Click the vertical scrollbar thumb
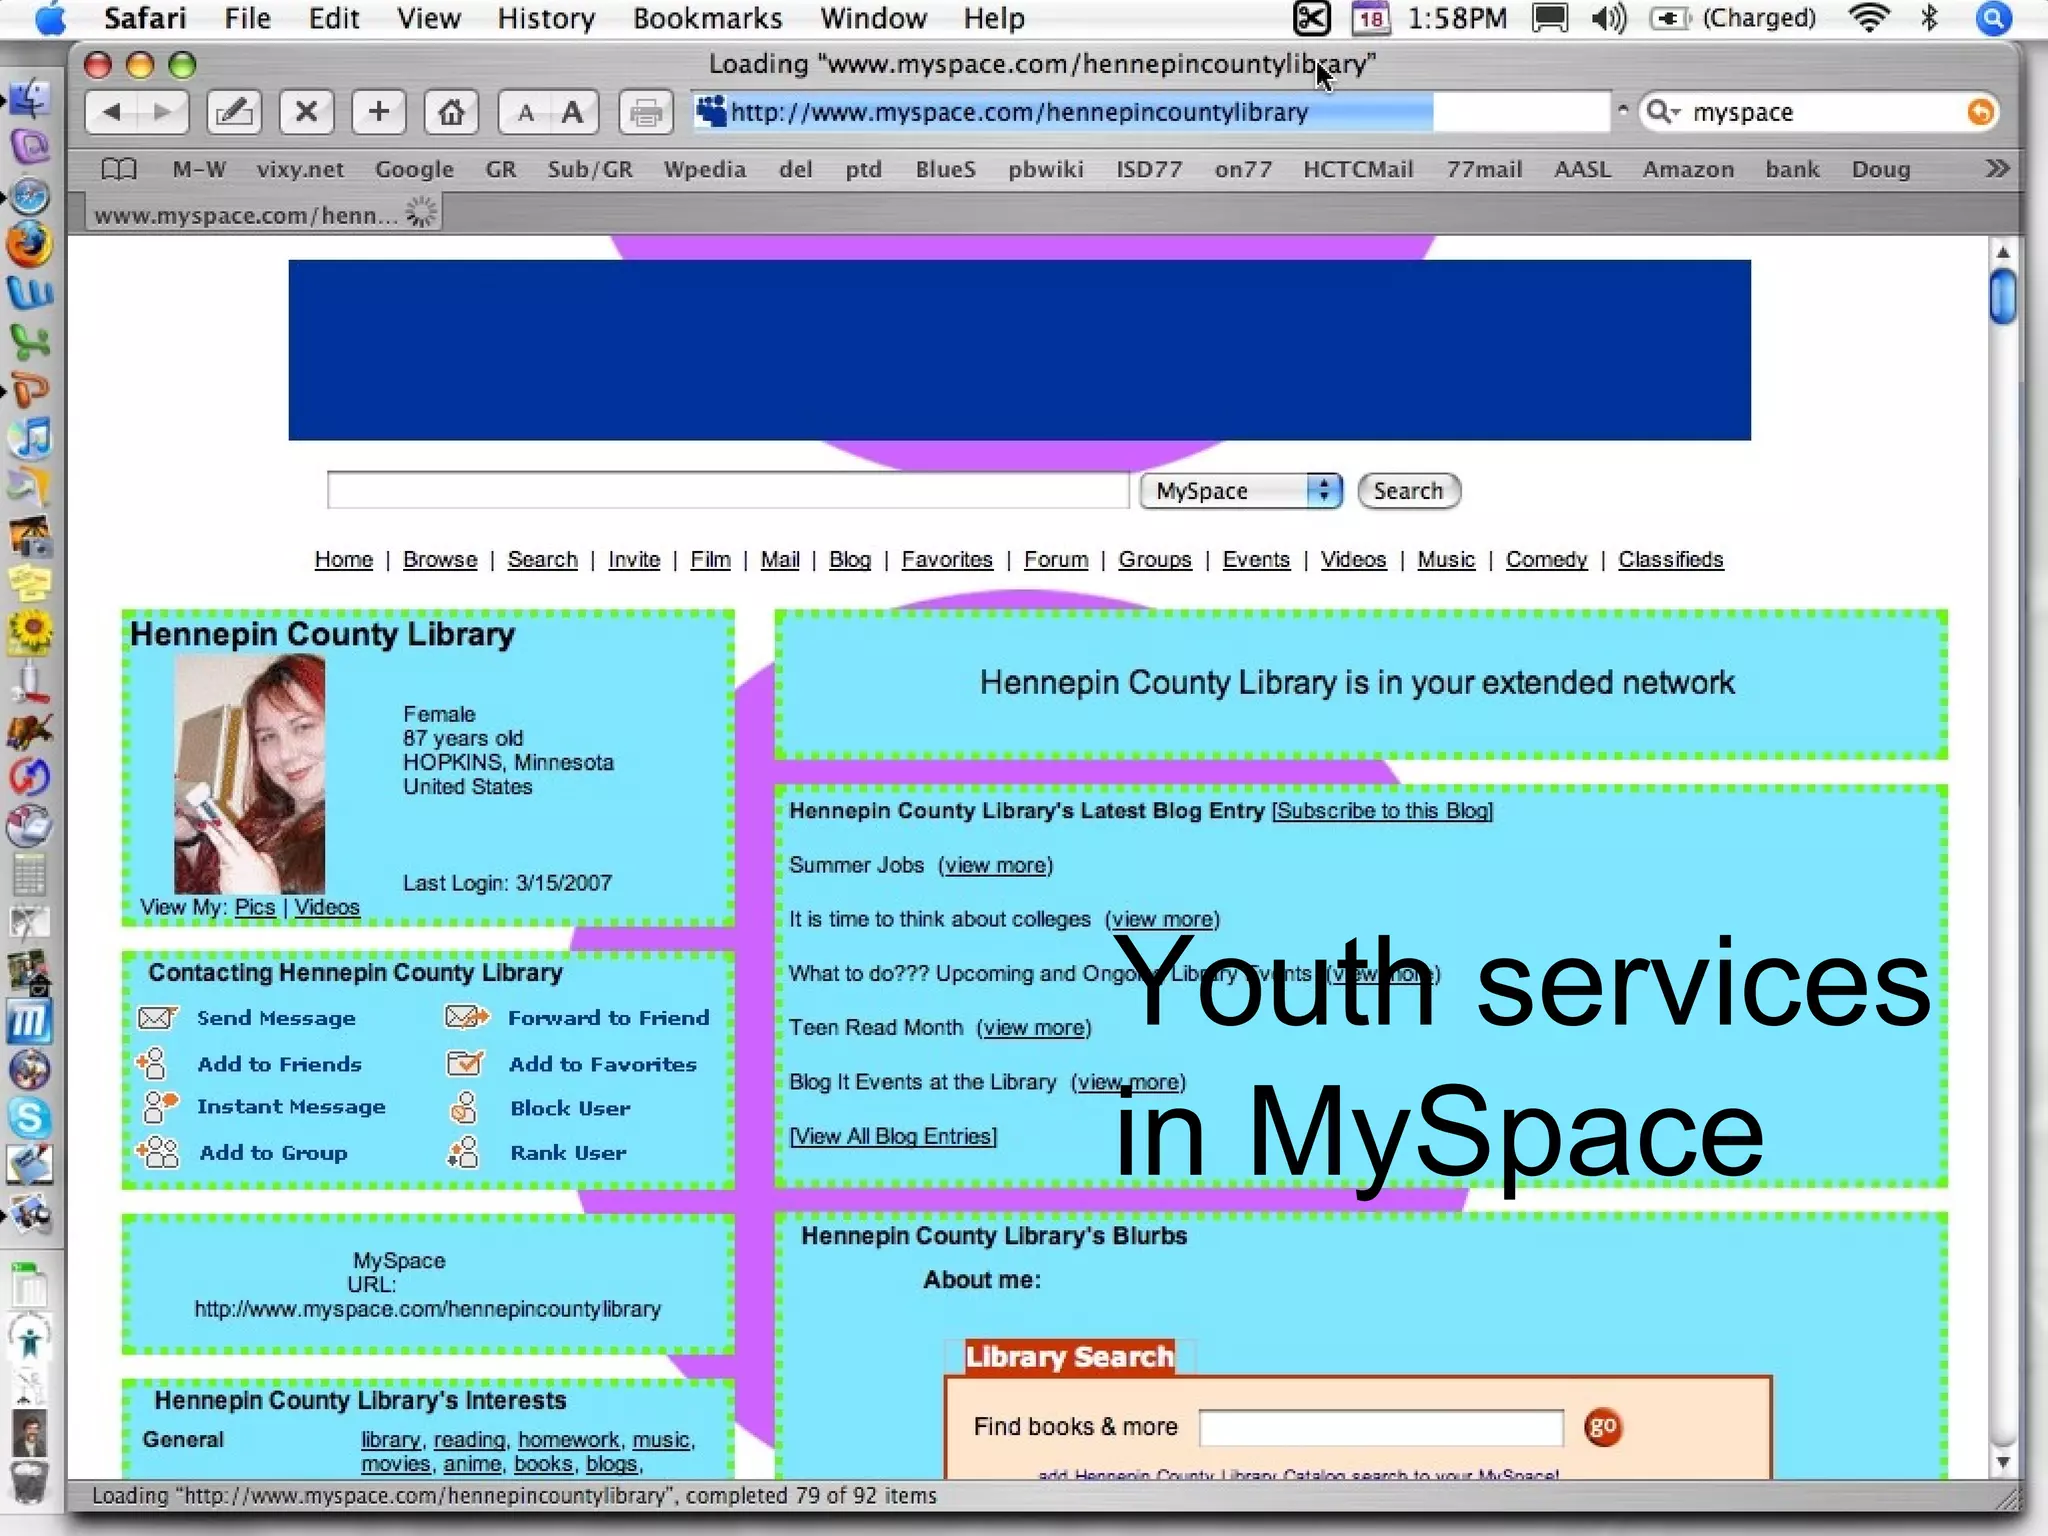Screen dimensions: 2048x1536 pyautogui.click(x=2003, y=297)
